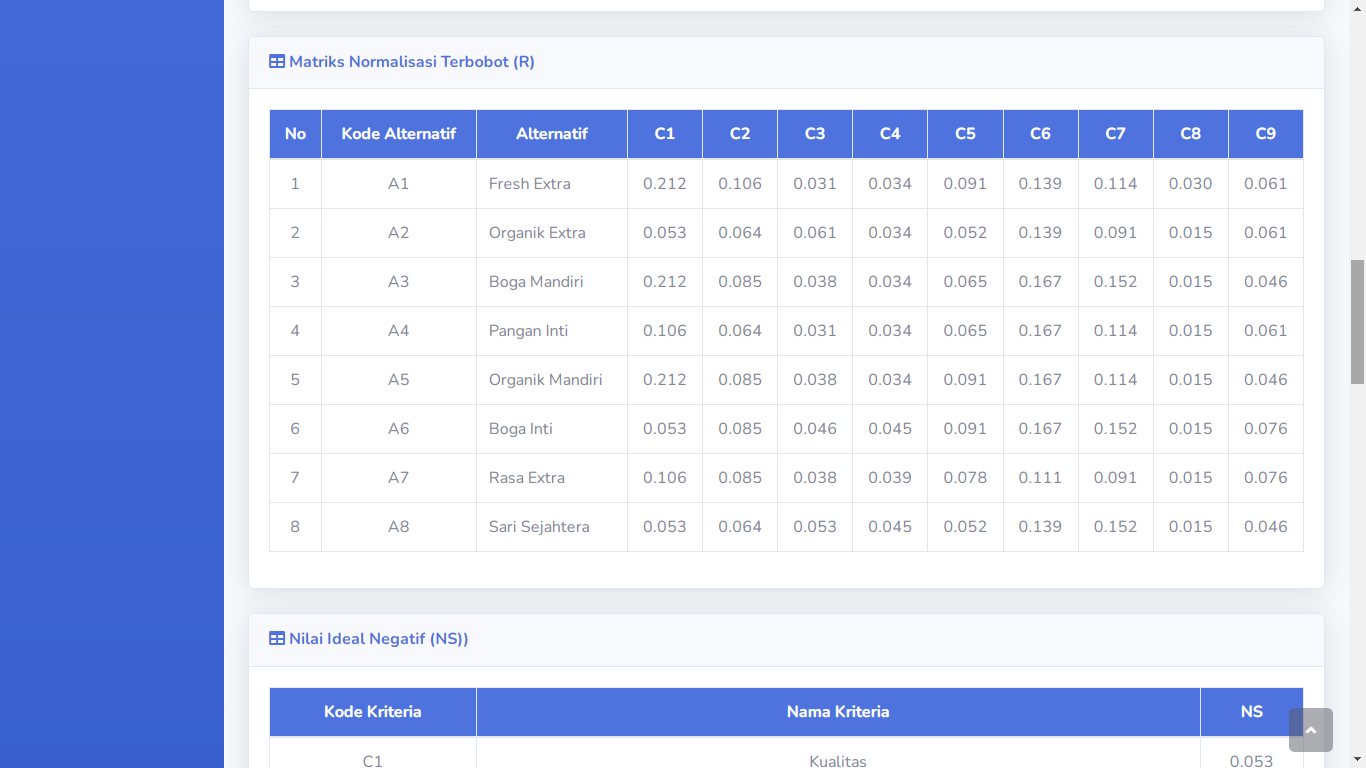The width and height of the screenshot is (1366, 768).
Task: Click Organik Extra's C5 value 0.052
Action: click(x=965, y=233)
